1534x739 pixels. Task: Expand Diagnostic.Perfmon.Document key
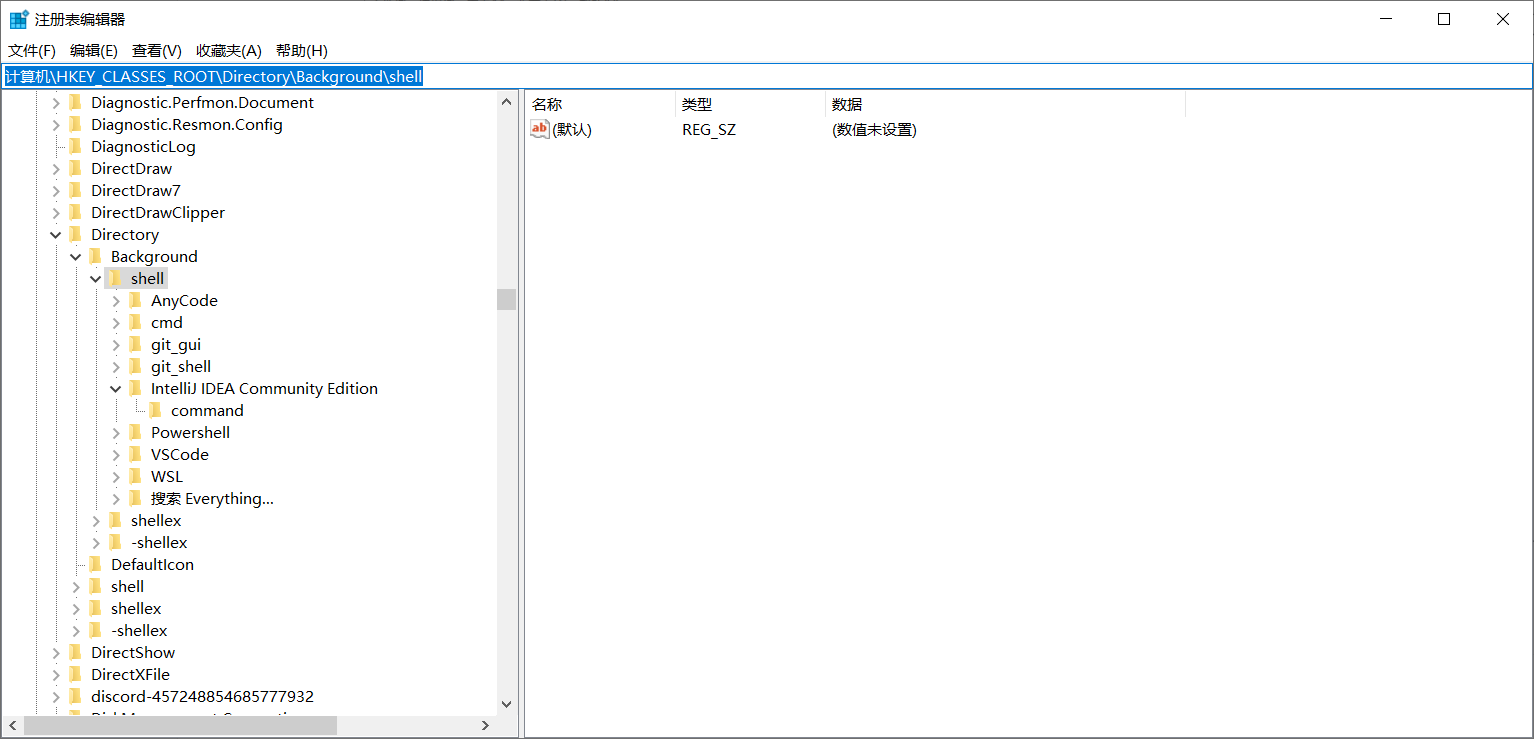point(56,103)
